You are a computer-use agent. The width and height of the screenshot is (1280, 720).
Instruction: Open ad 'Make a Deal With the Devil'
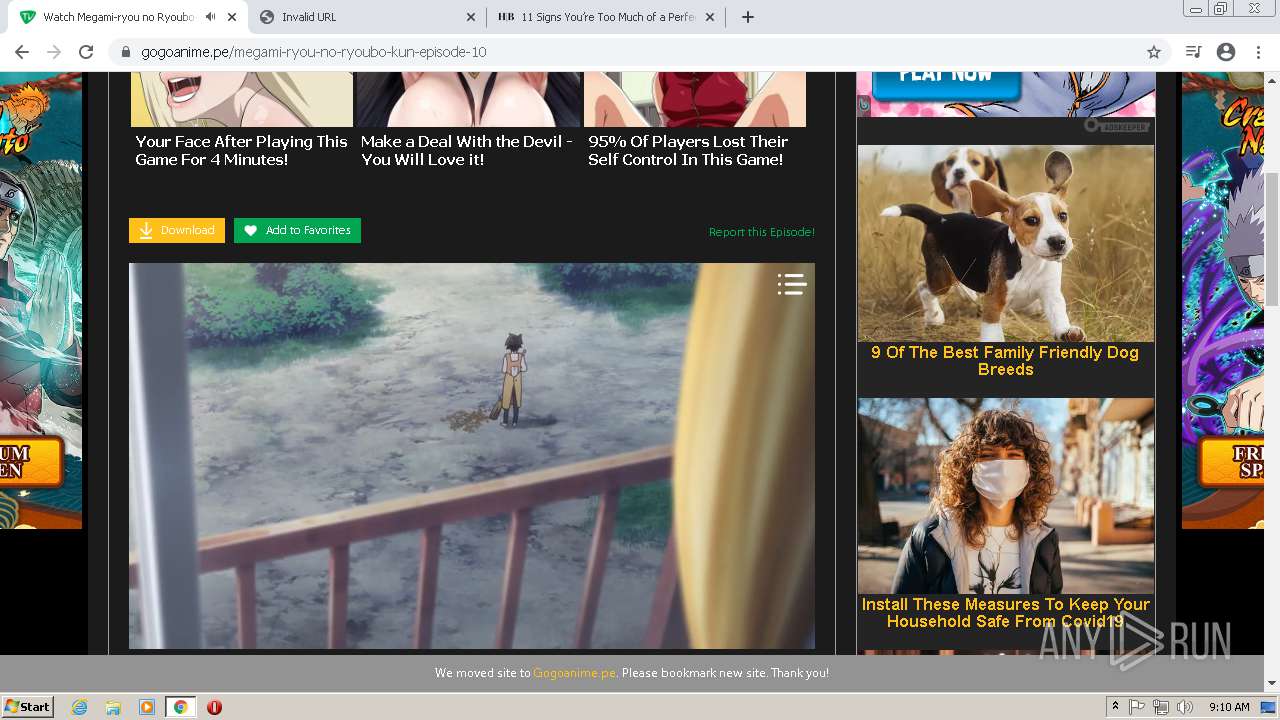[x=467, y=151]
